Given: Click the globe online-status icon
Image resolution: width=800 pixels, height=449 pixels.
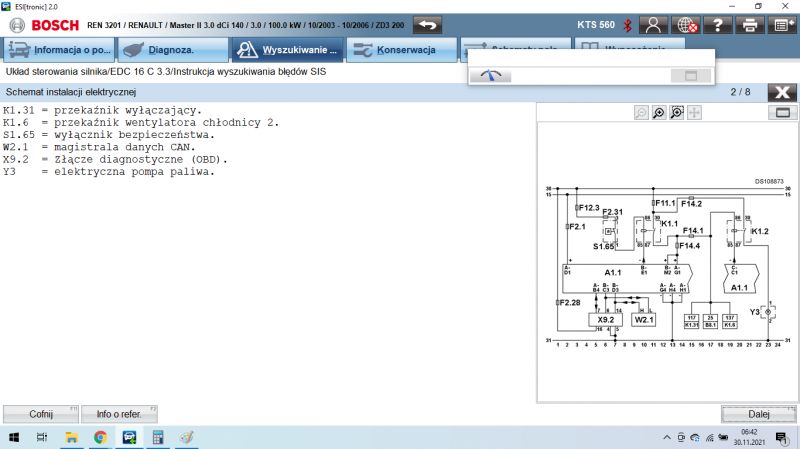Looking at the screenshot, I should pyautogui.click(x=685, y=25).
